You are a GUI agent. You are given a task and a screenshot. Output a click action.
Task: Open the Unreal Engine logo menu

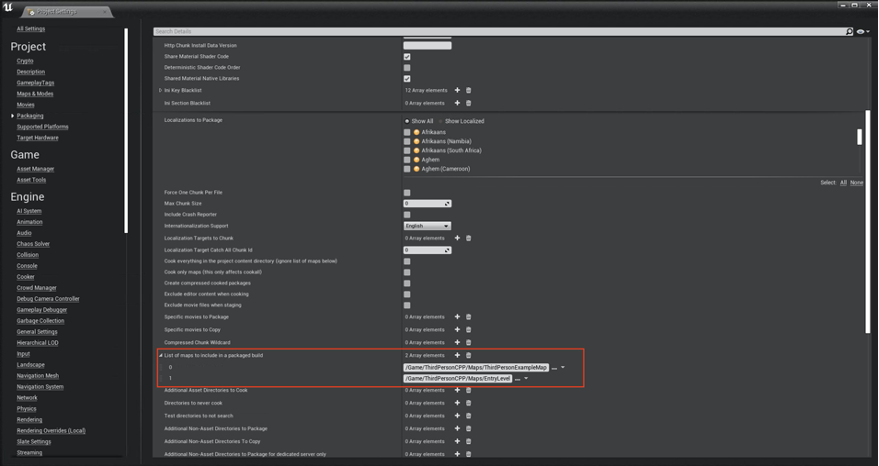coord(8,7)
